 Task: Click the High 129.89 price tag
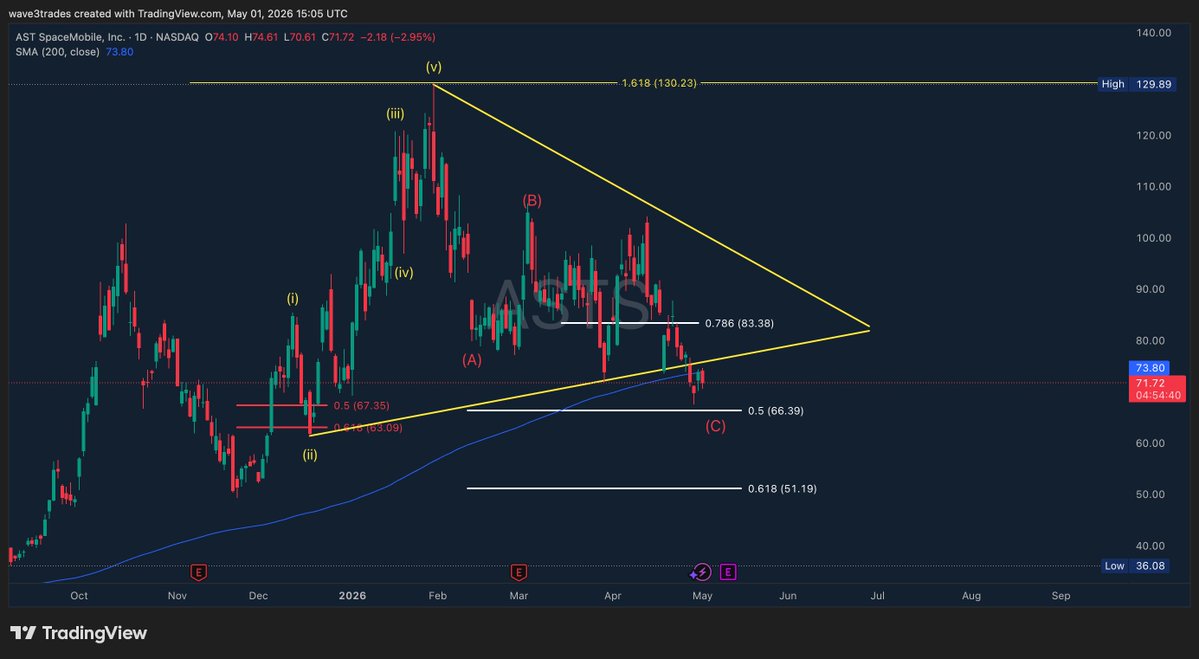[1135, 84]
